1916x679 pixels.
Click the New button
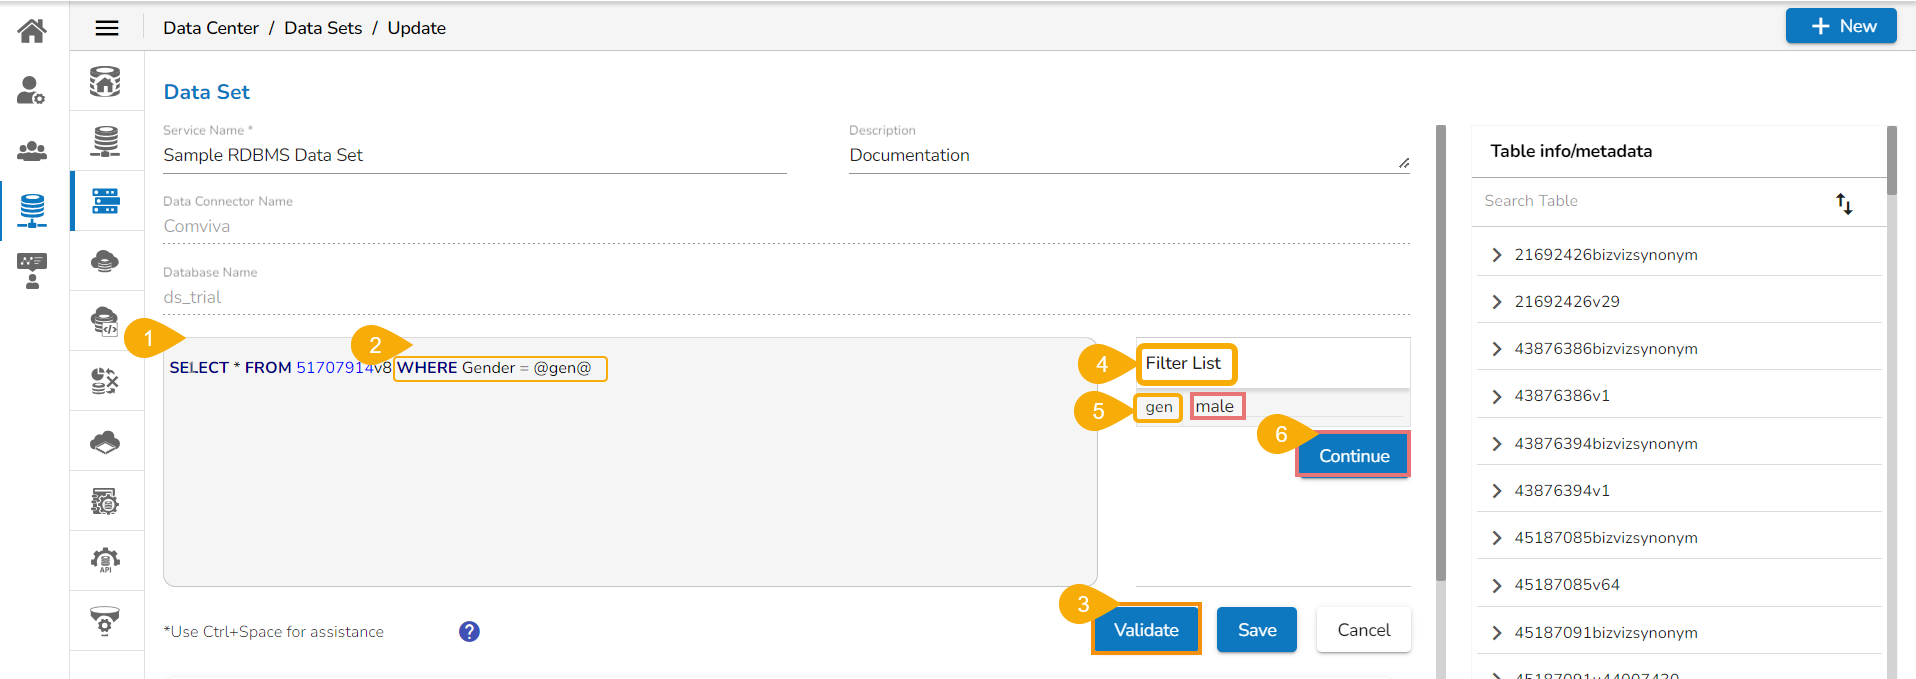pos(1841,26)
